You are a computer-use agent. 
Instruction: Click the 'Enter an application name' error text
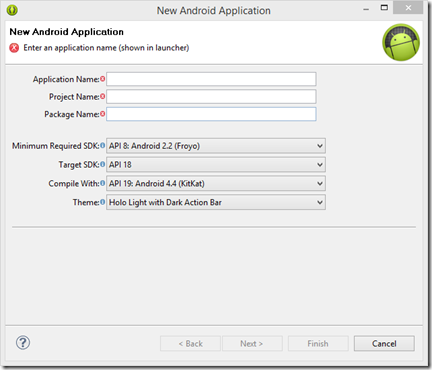106,48
